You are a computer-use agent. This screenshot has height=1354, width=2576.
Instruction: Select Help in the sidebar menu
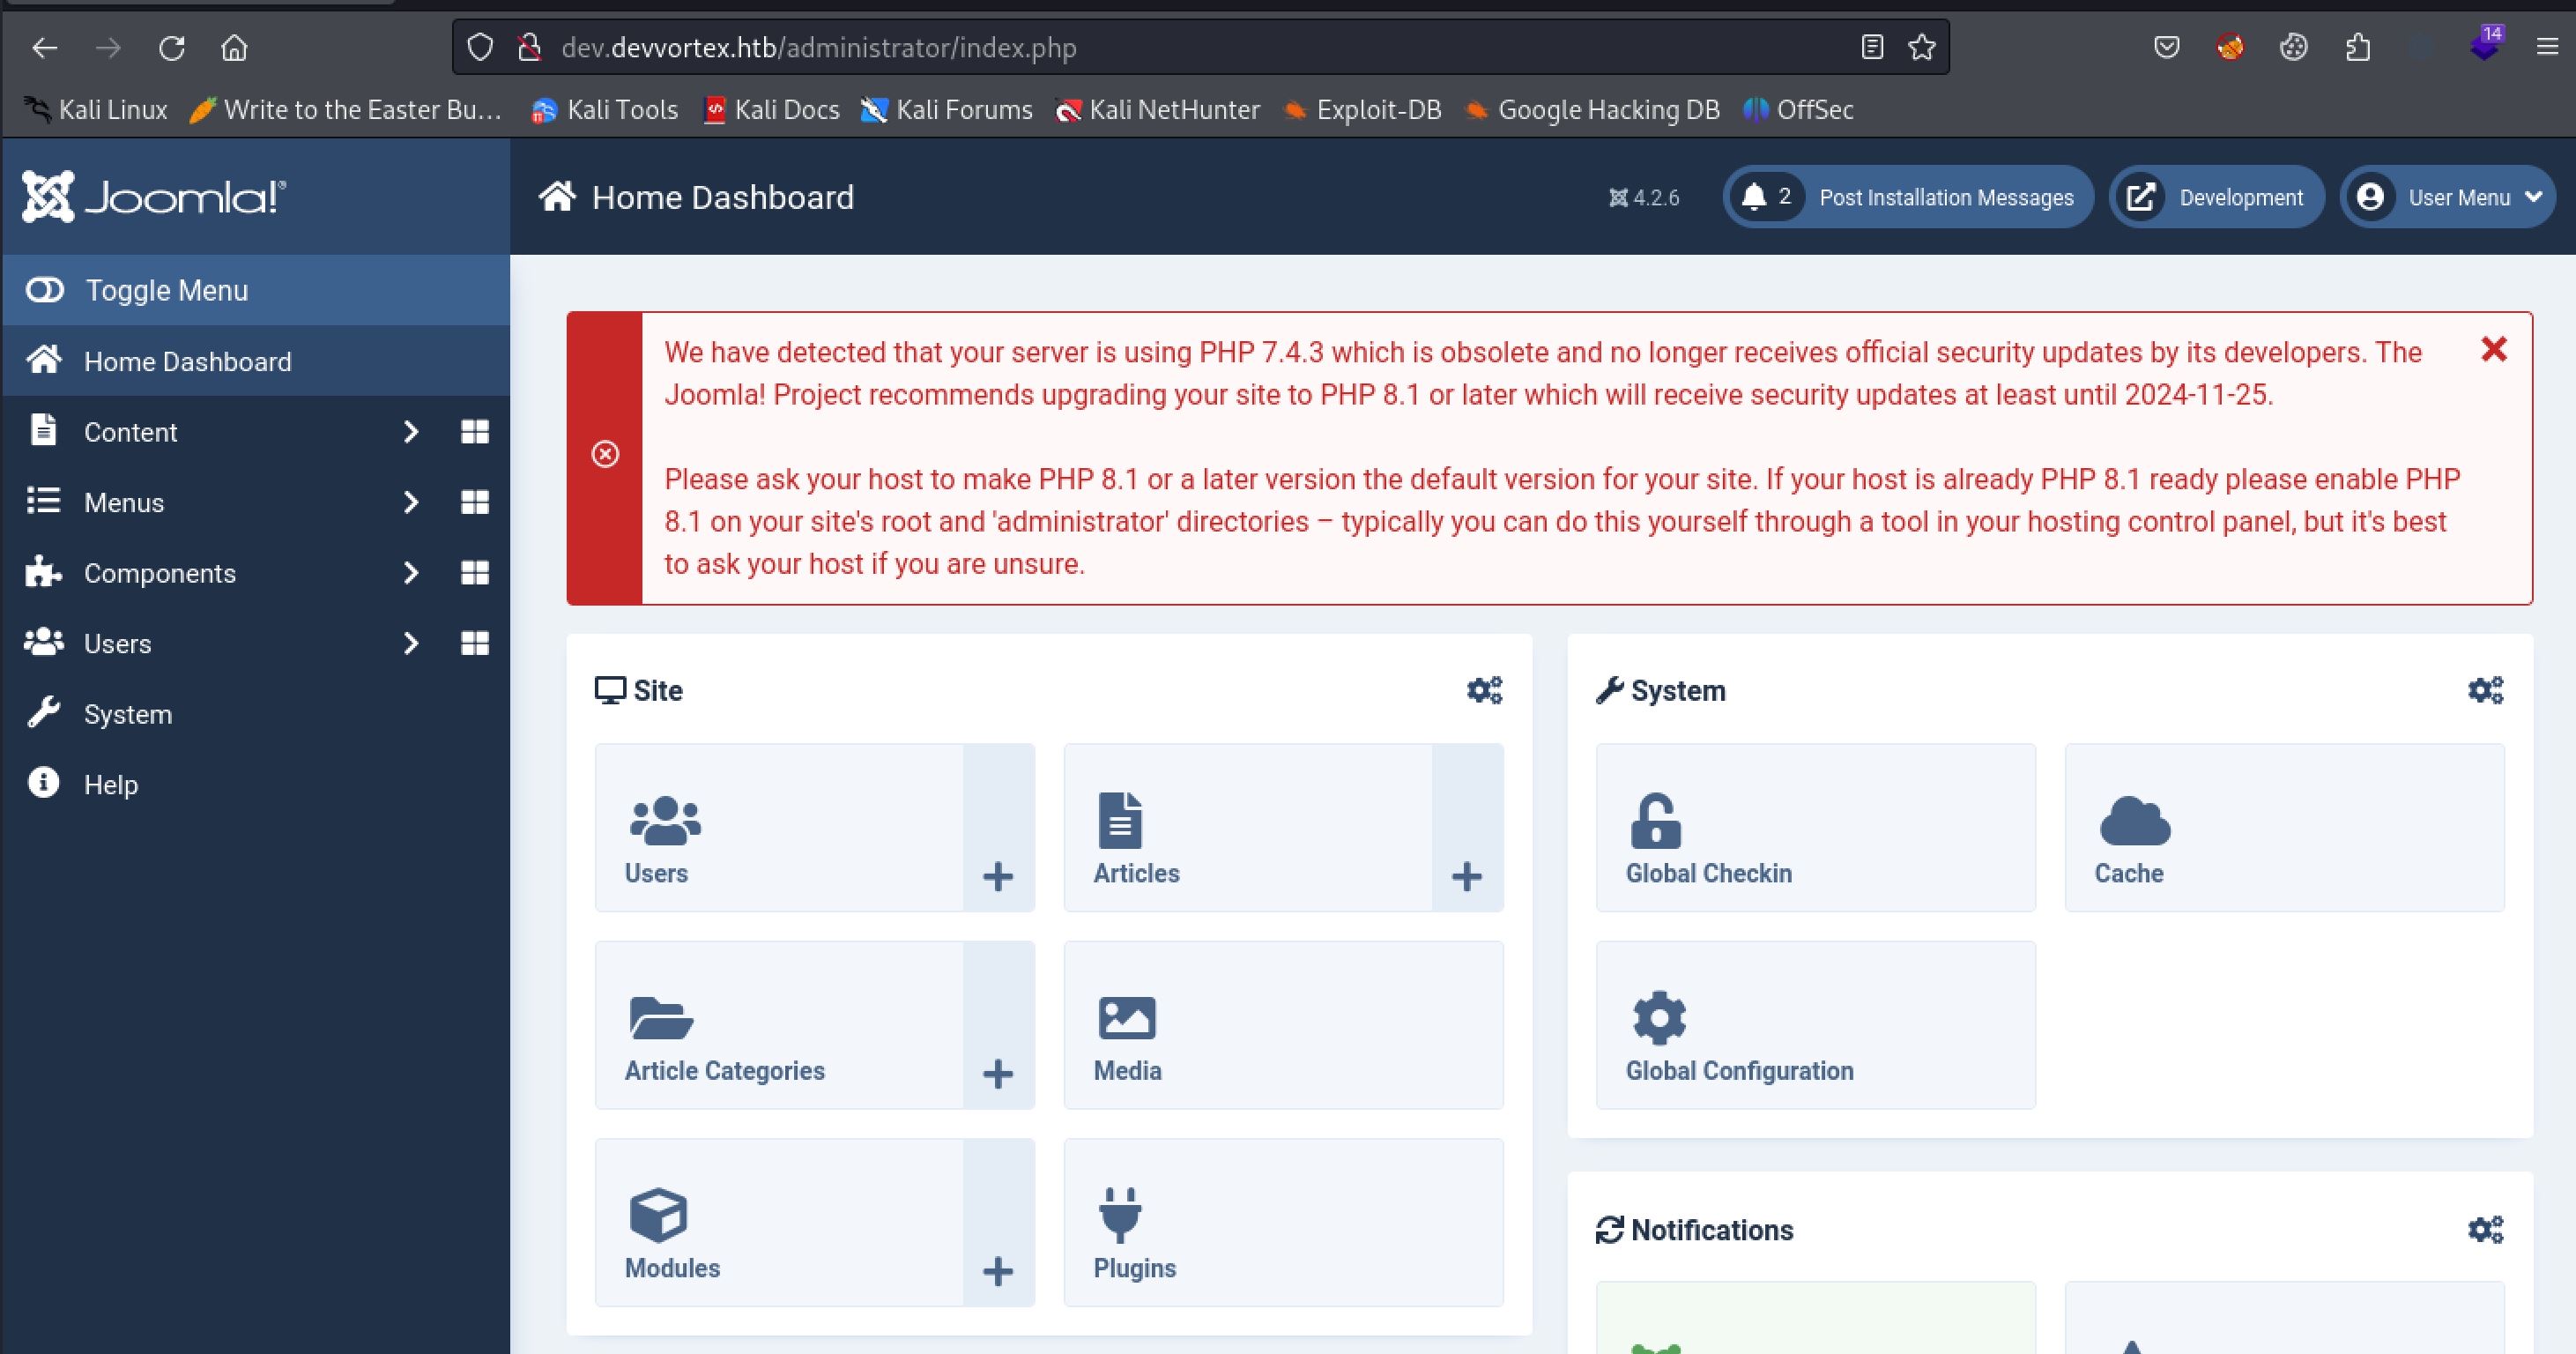(110, 784)
